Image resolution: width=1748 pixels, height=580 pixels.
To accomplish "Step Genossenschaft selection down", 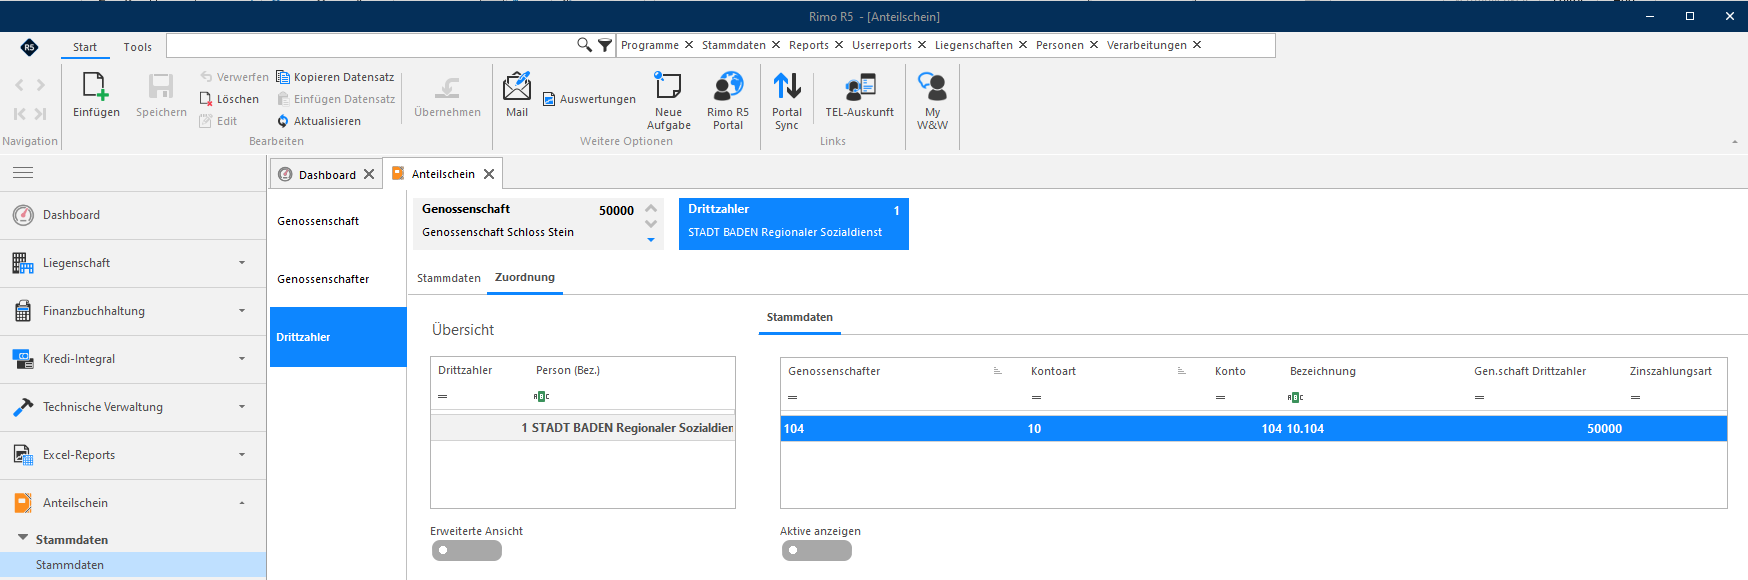I will pos(651,224).
